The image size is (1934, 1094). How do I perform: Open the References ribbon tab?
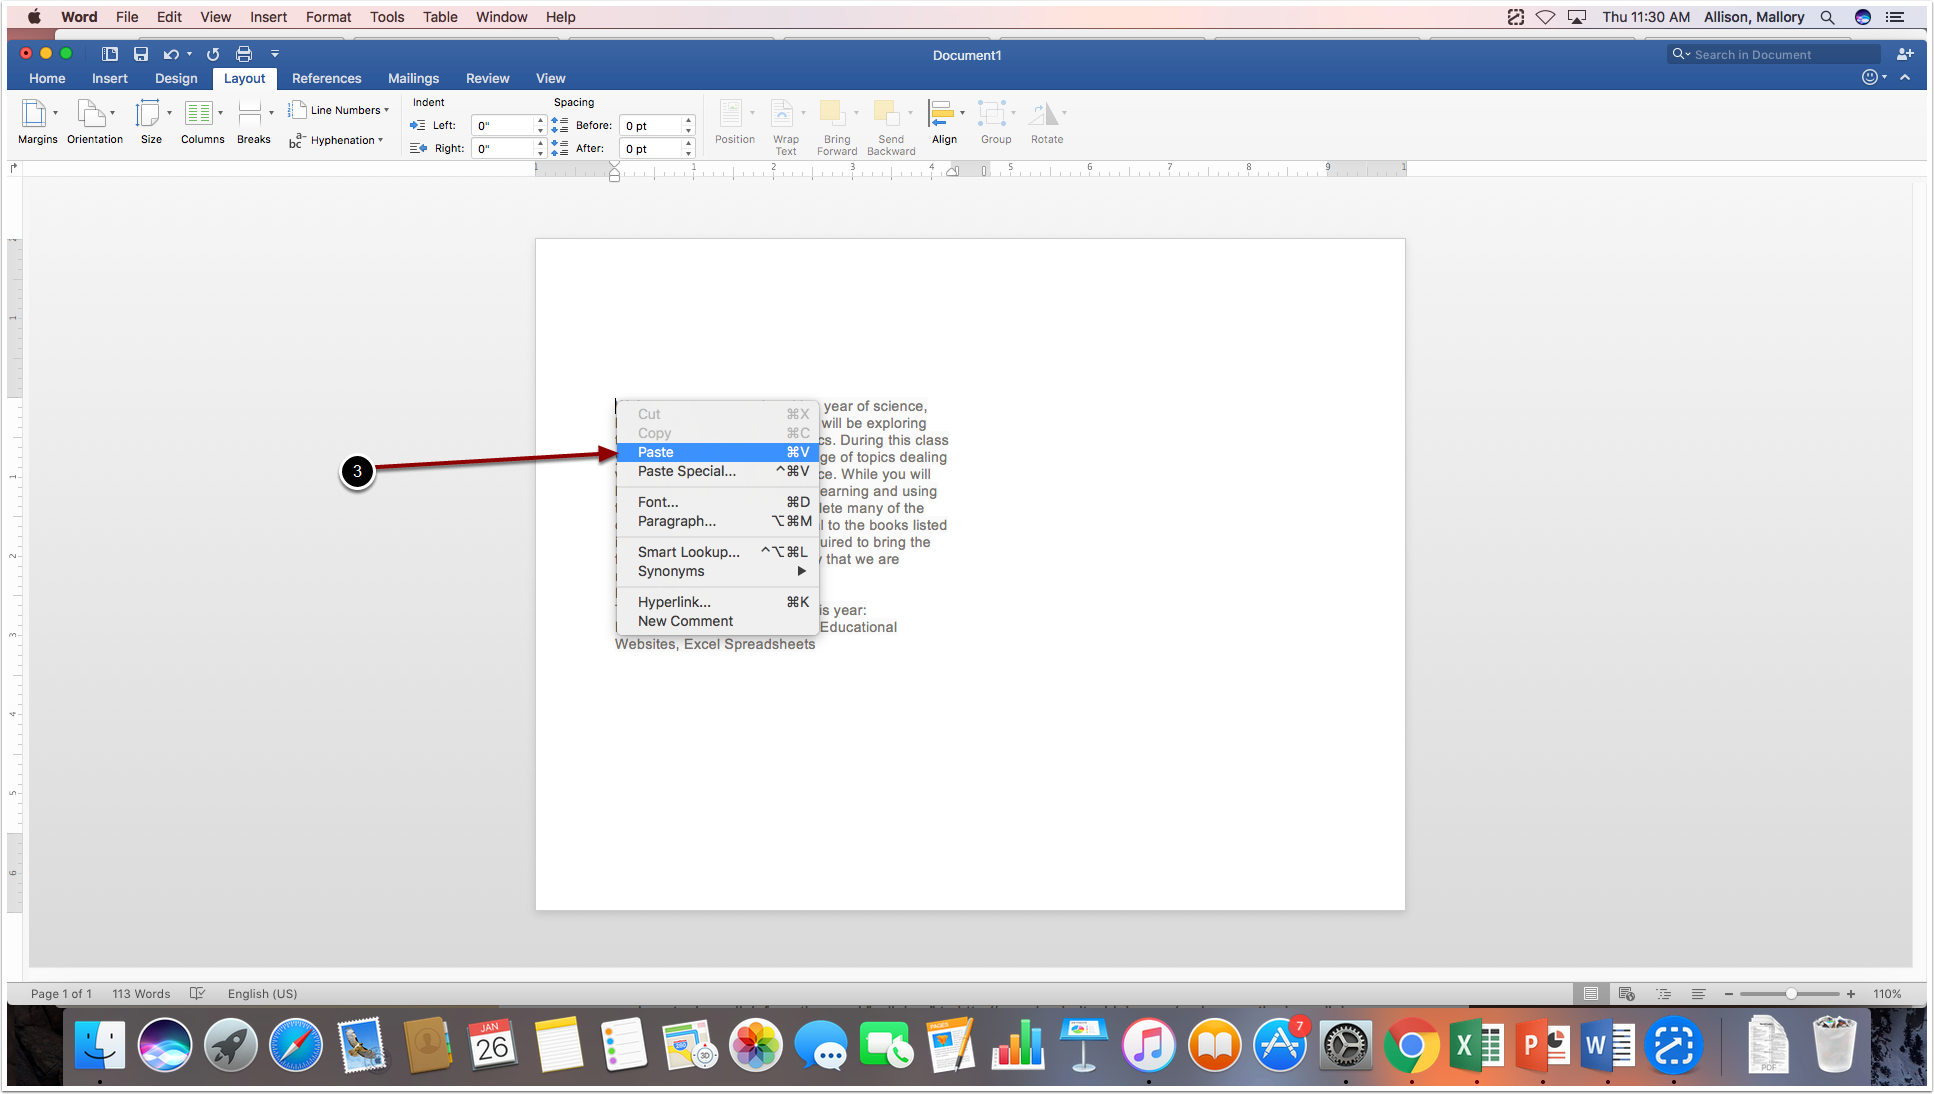326,78
